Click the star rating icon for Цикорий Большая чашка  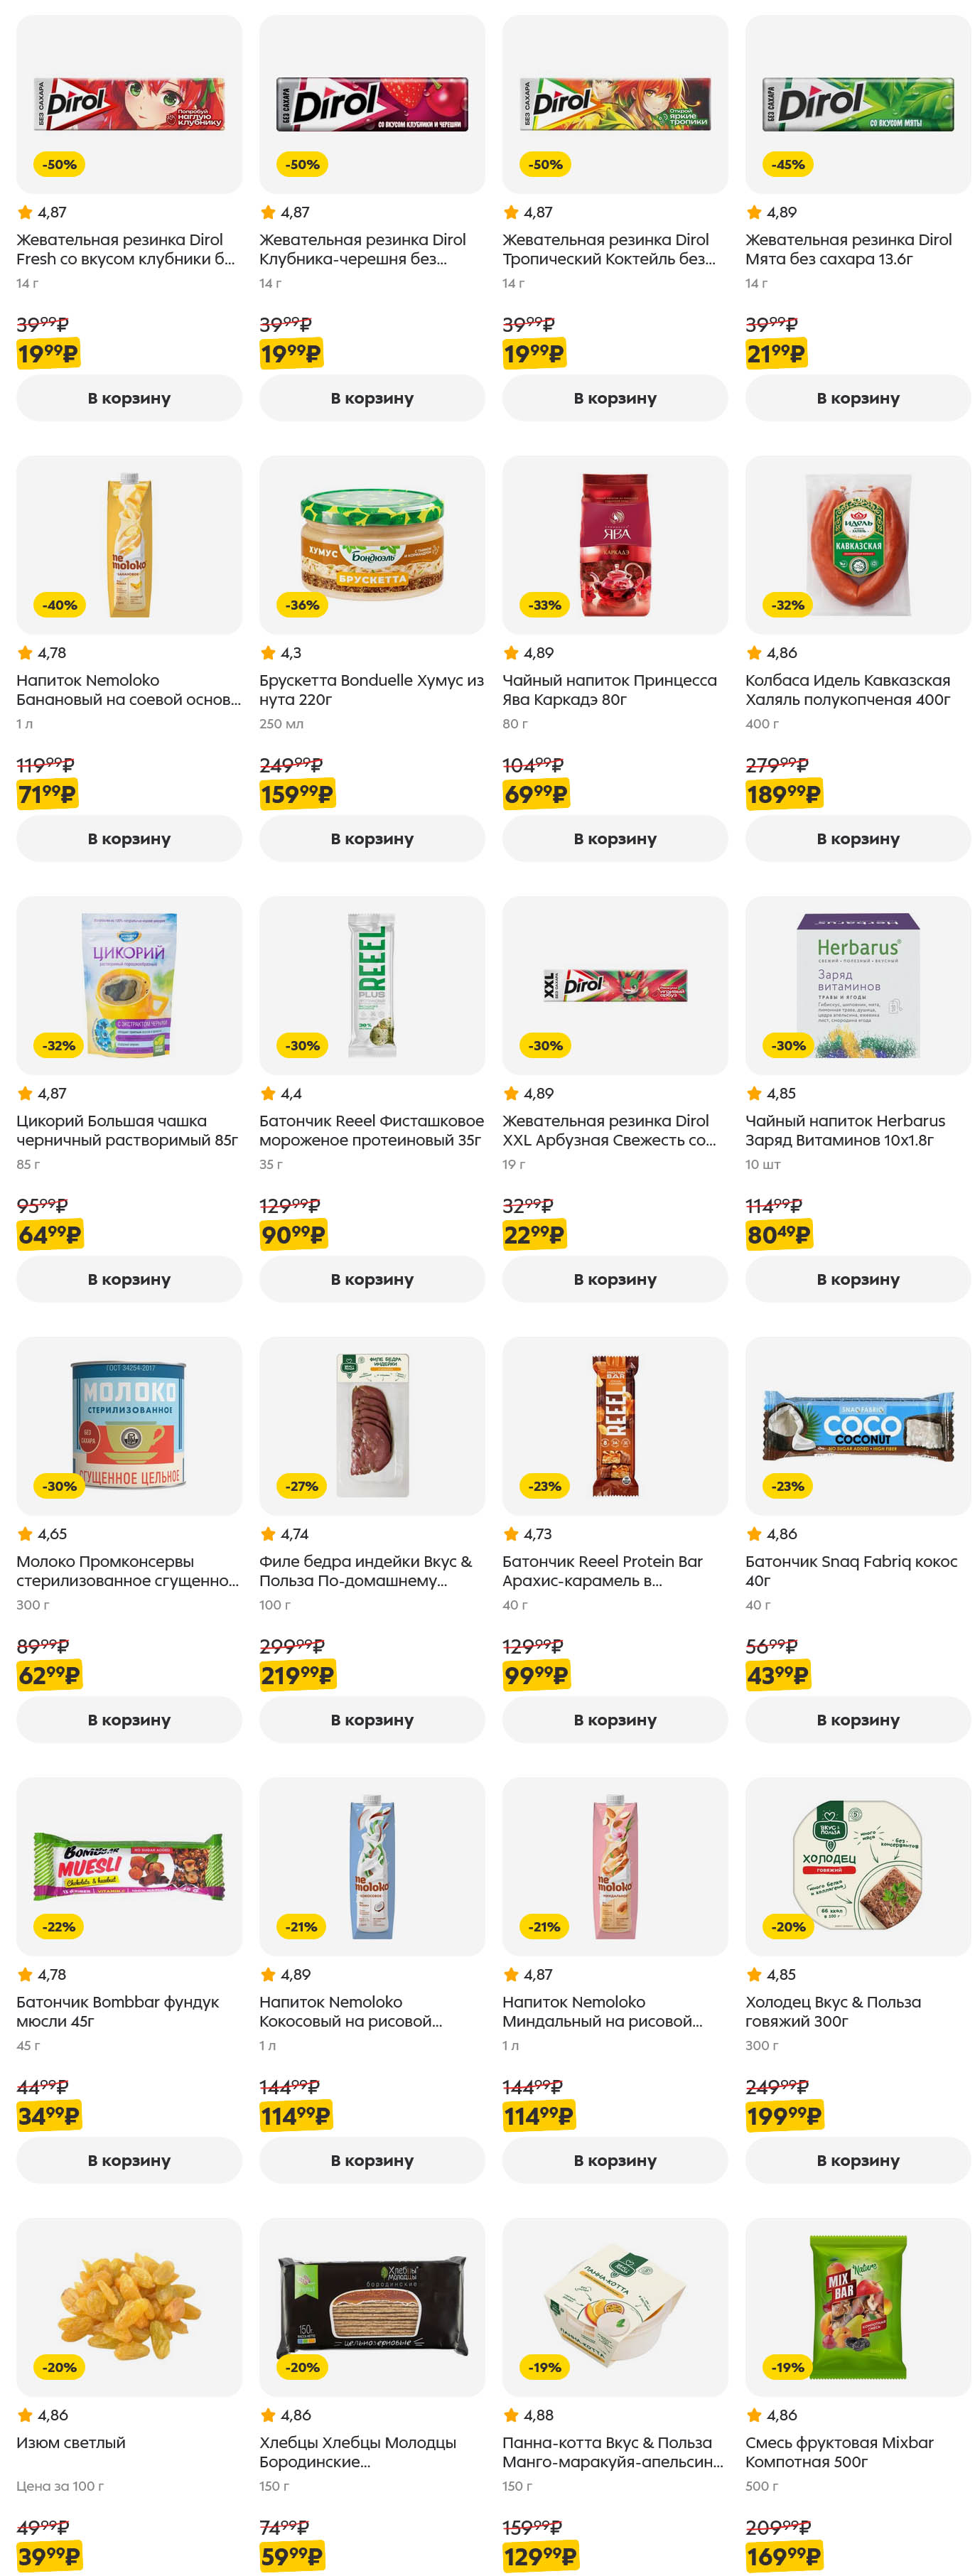(25, 1093)
